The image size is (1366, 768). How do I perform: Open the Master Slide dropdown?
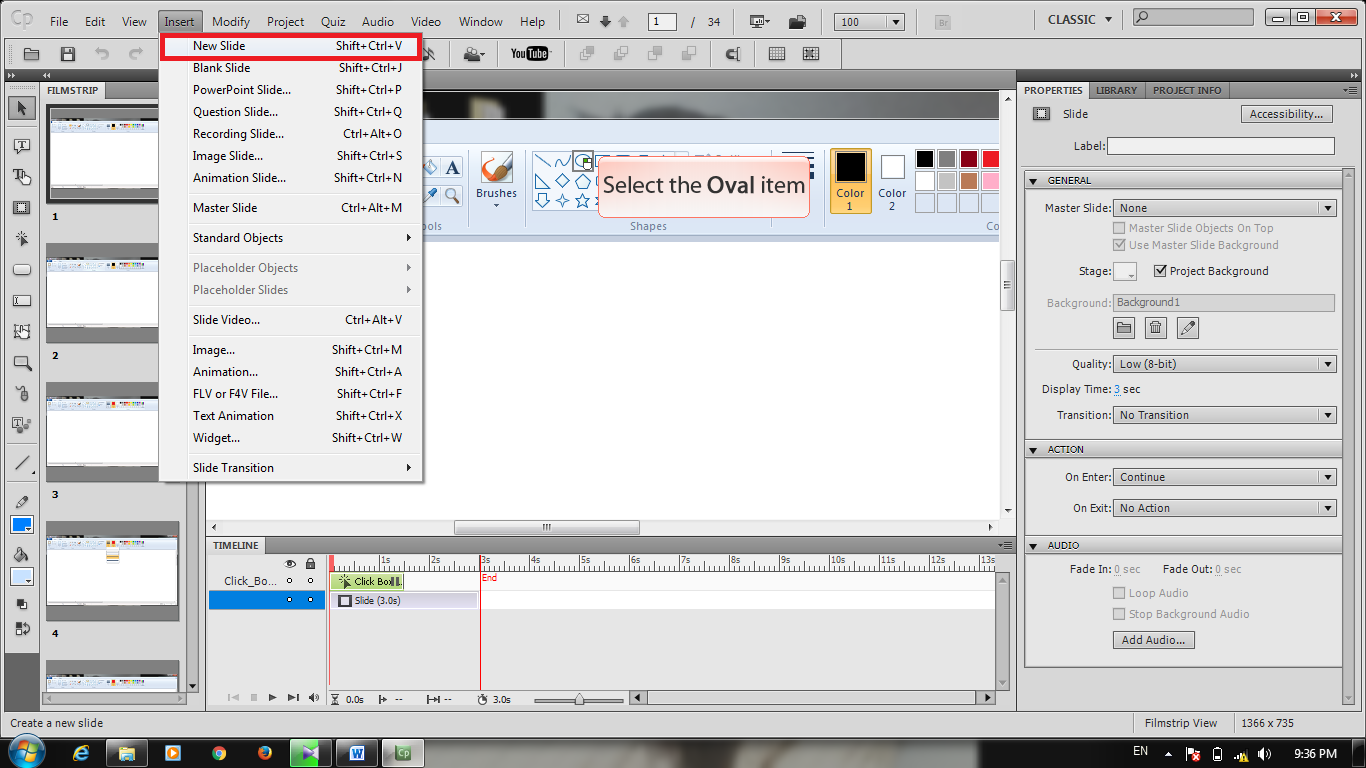(1224, 208)
